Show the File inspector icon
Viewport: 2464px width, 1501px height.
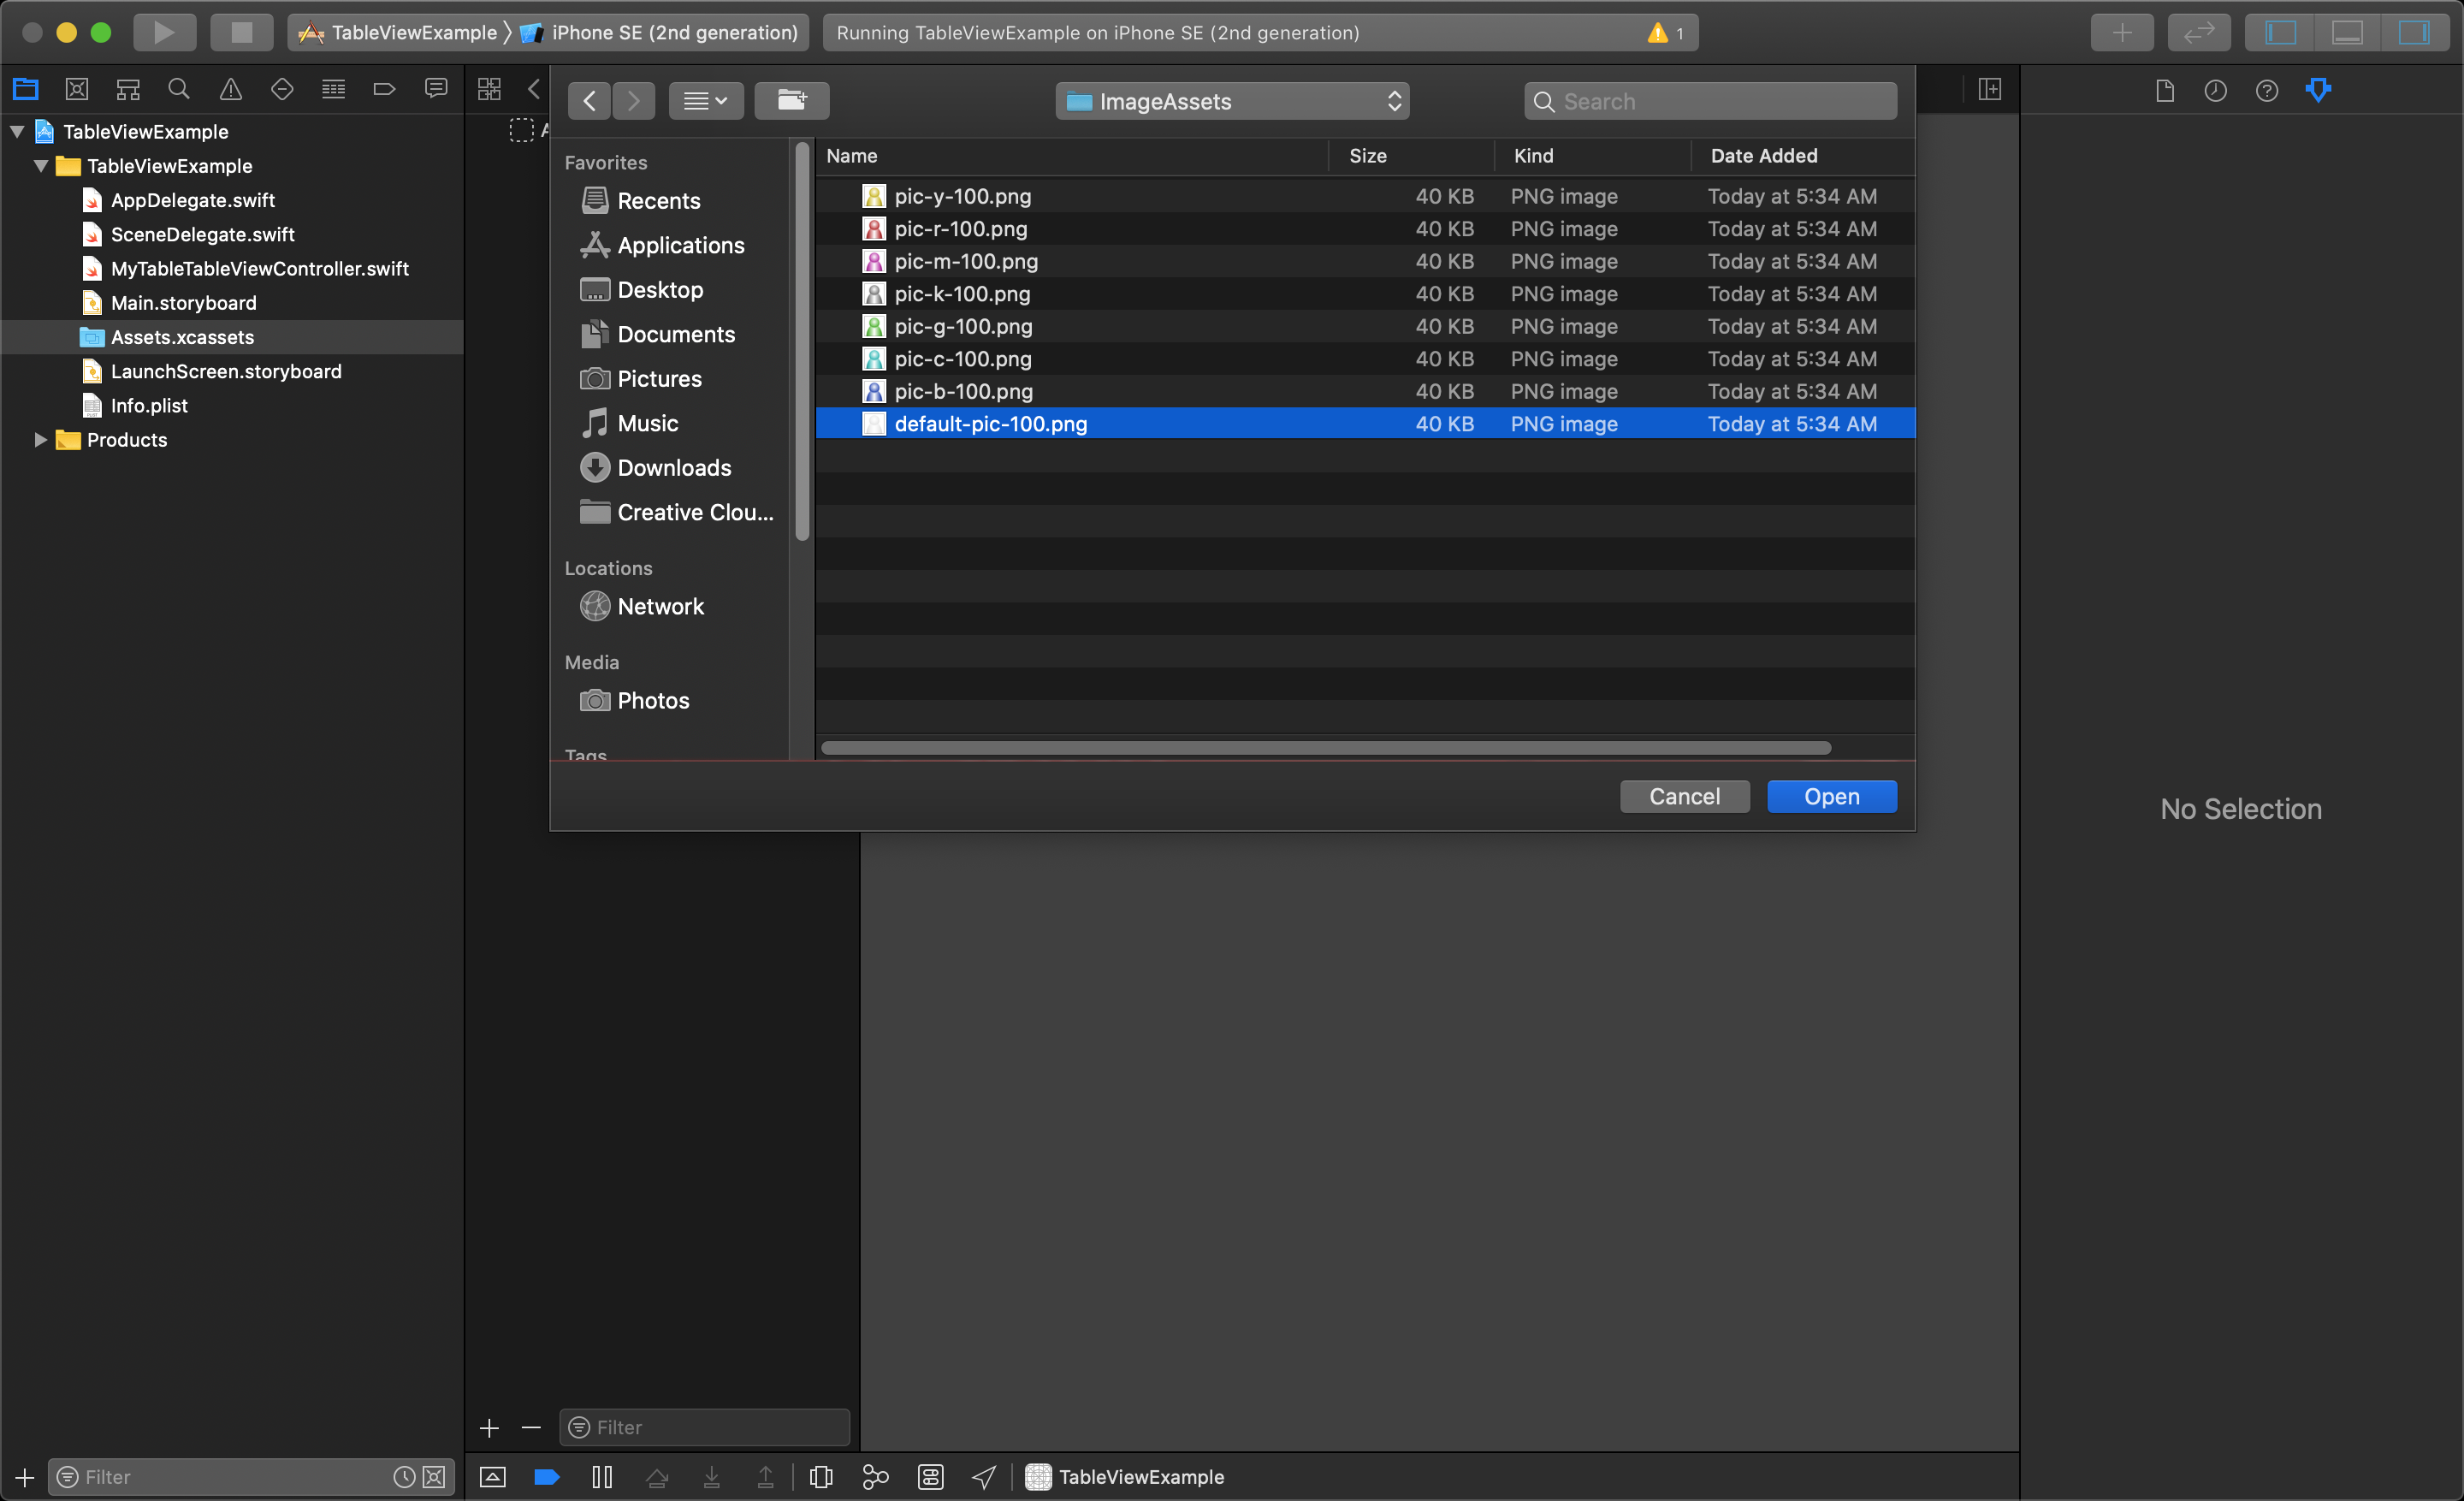click(x=2165, y=91)
